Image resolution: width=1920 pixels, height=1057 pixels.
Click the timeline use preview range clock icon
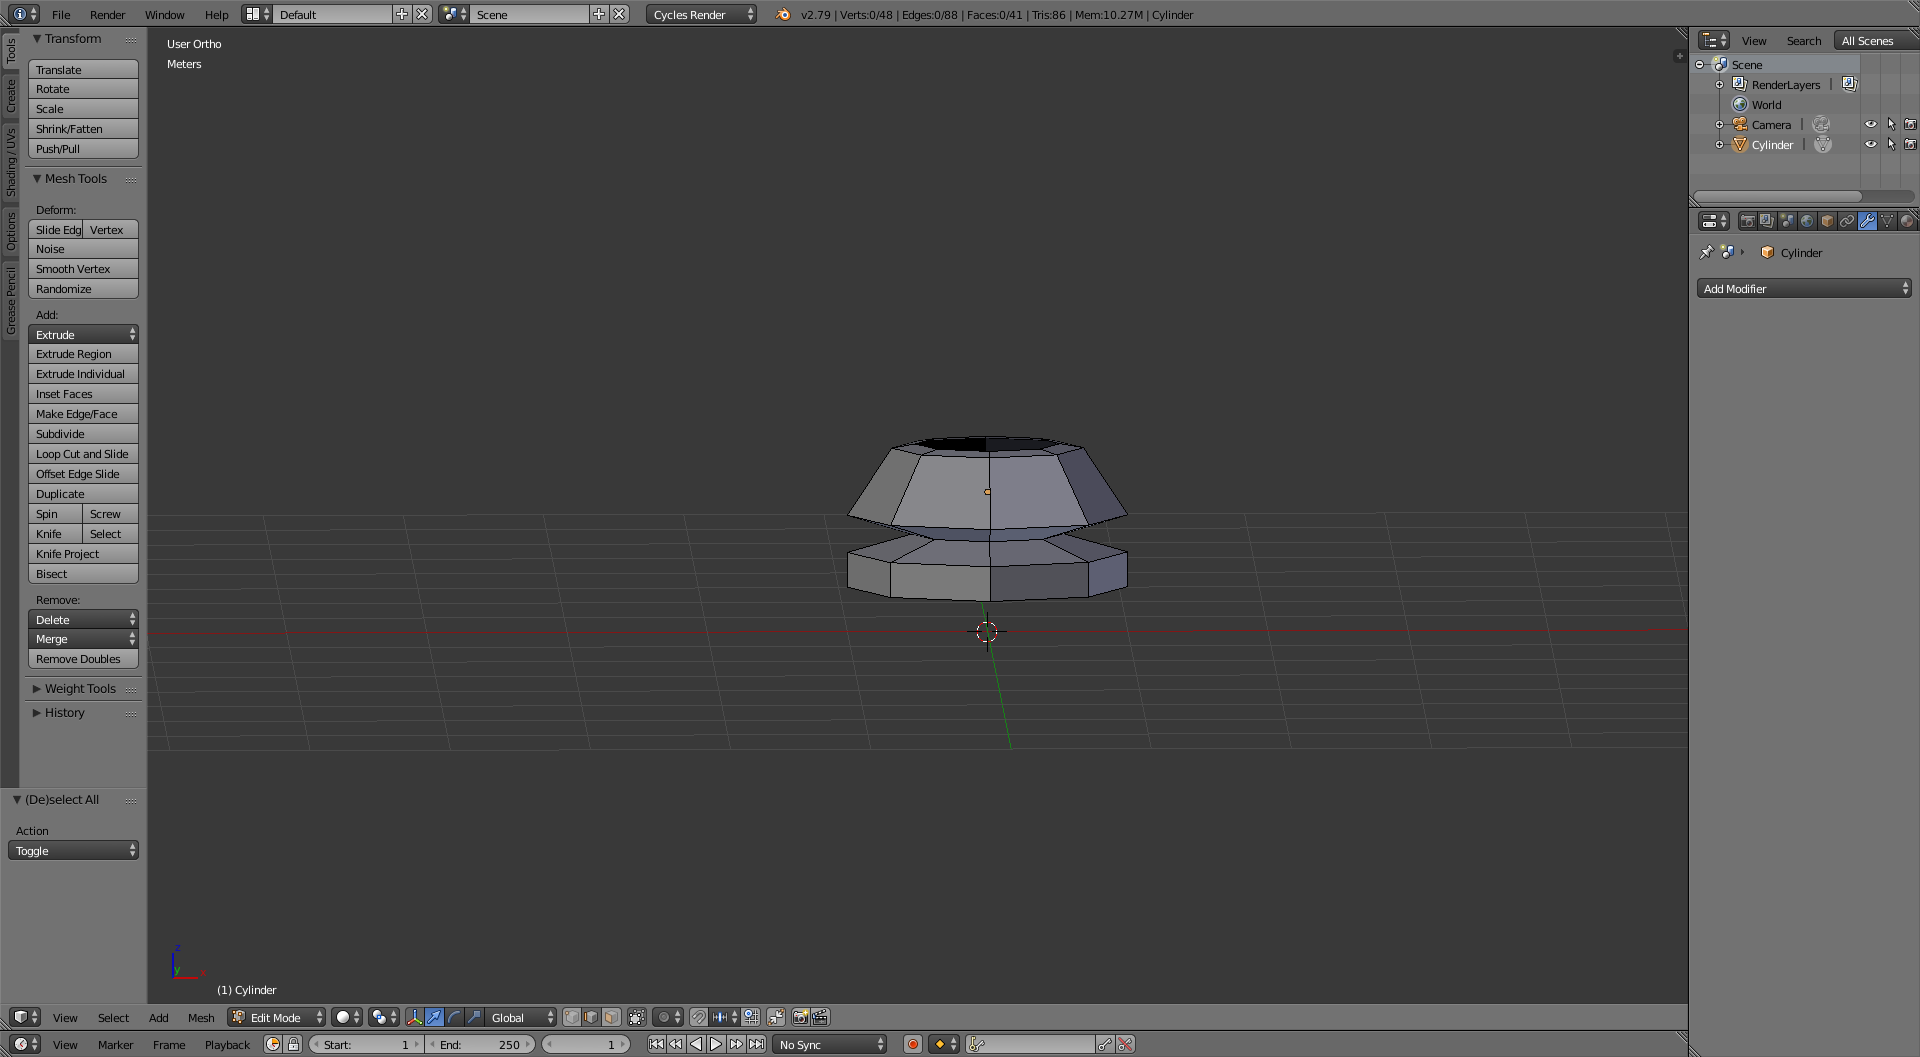[273, 1044]
